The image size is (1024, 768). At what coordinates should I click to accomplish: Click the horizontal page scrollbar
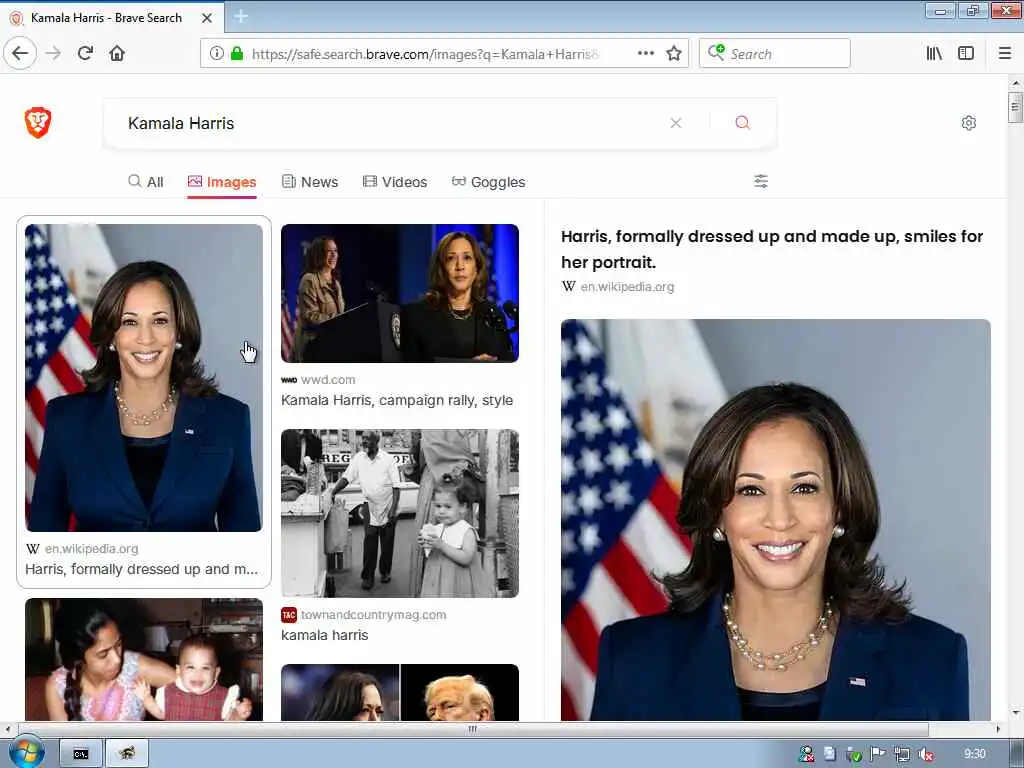473,729
